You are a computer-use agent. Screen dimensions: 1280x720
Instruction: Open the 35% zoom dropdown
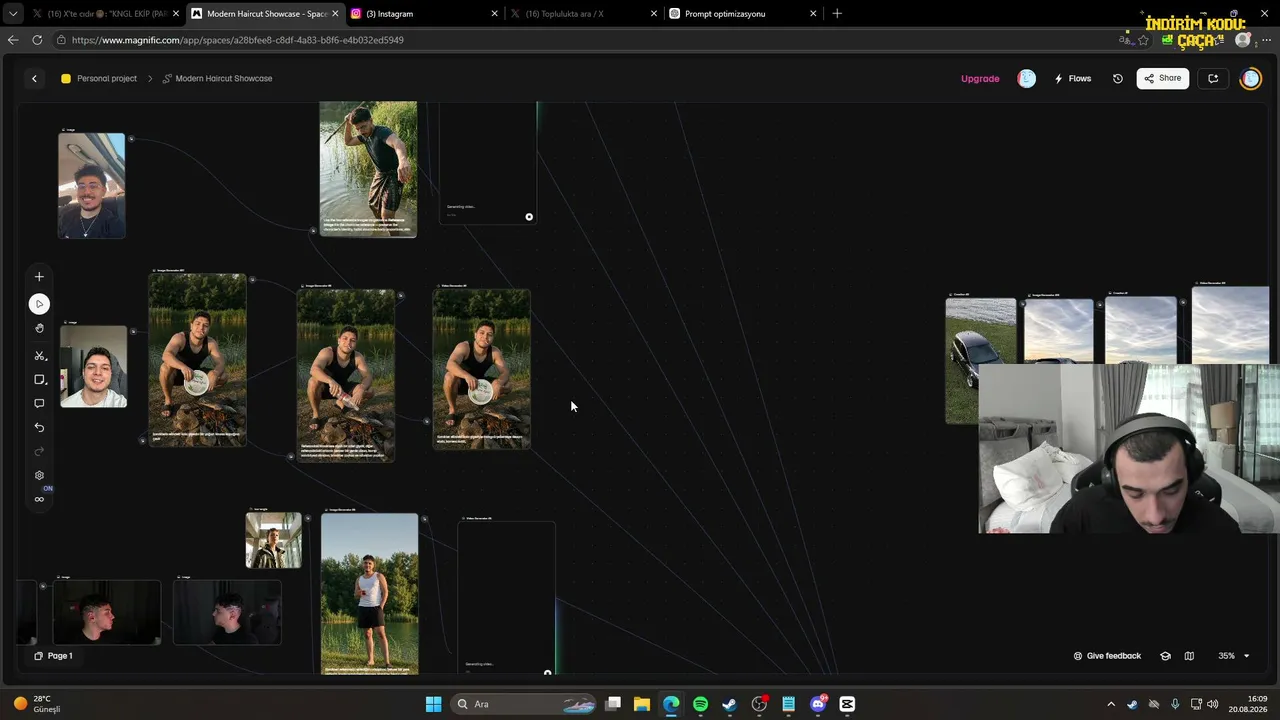tap(1233, 656)
